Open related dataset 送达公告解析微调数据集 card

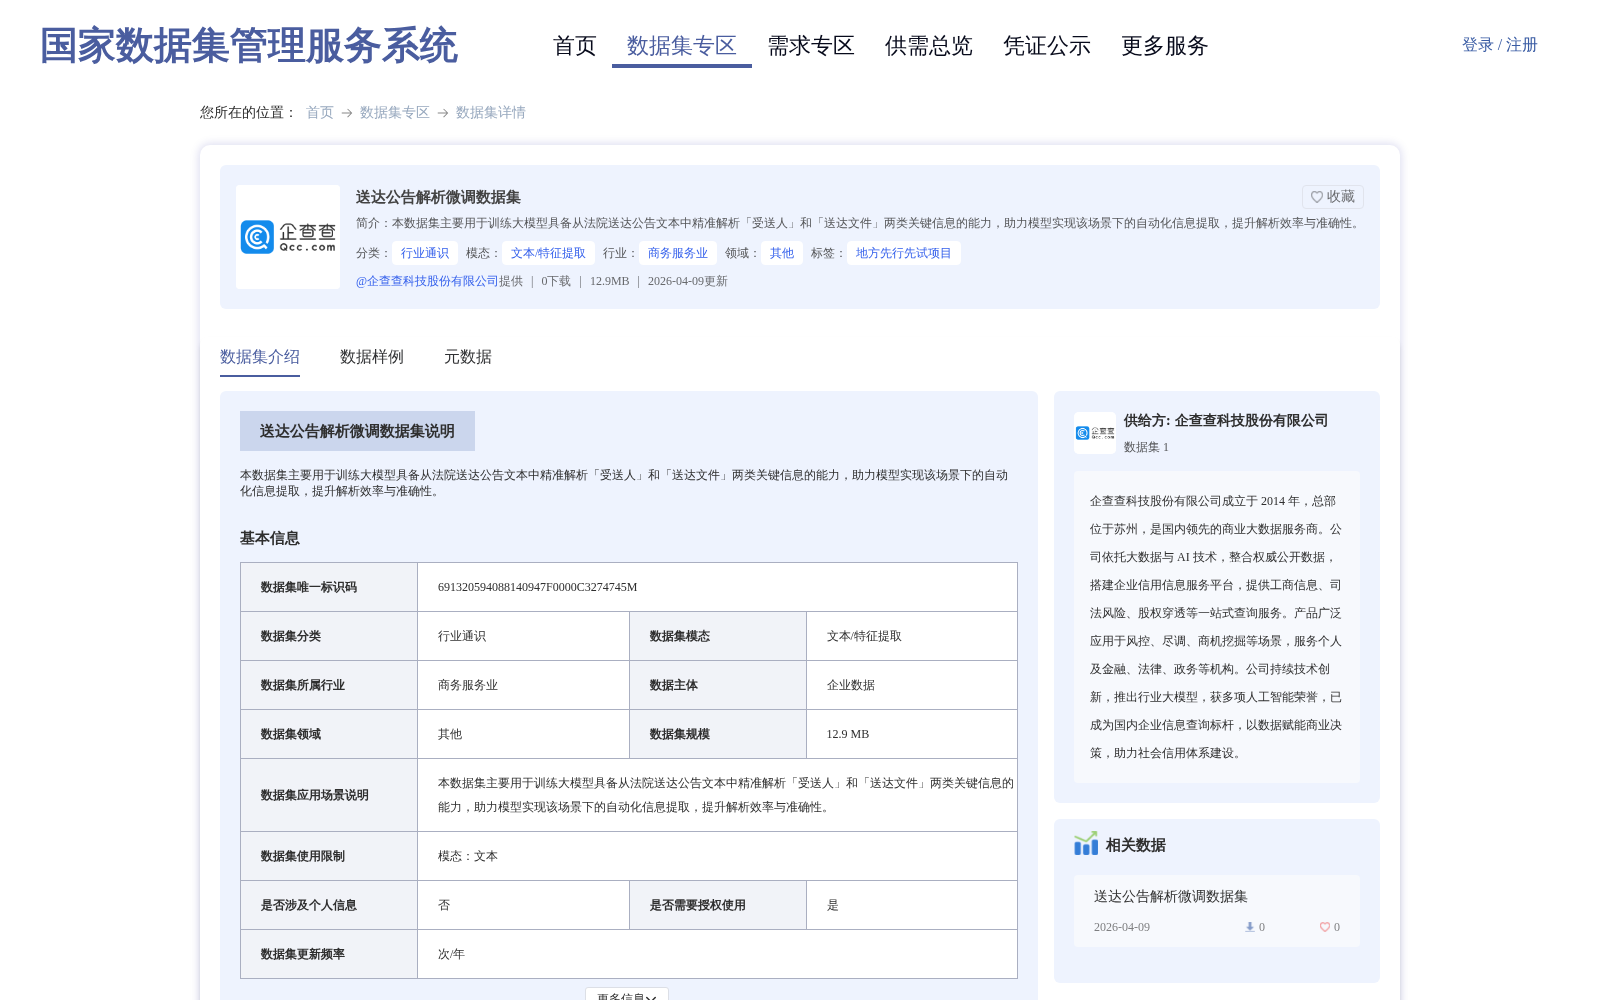pyautogui.click(x=1217, y=911)
